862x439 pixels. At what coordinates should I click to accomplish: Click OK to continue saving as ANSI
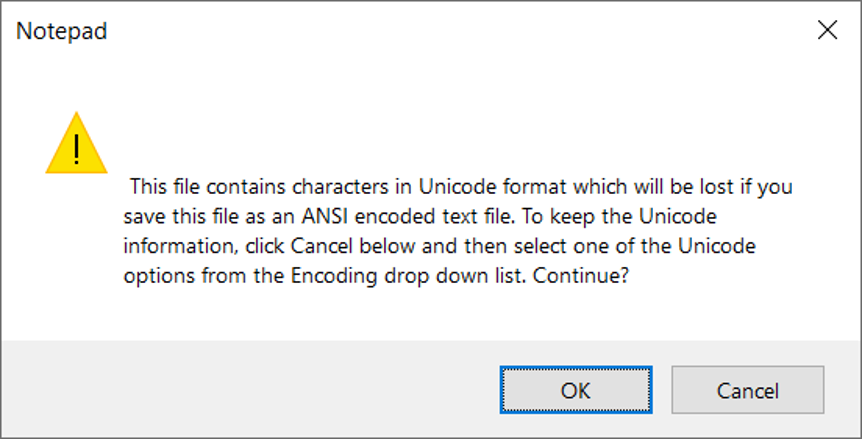tap(576, 390)
